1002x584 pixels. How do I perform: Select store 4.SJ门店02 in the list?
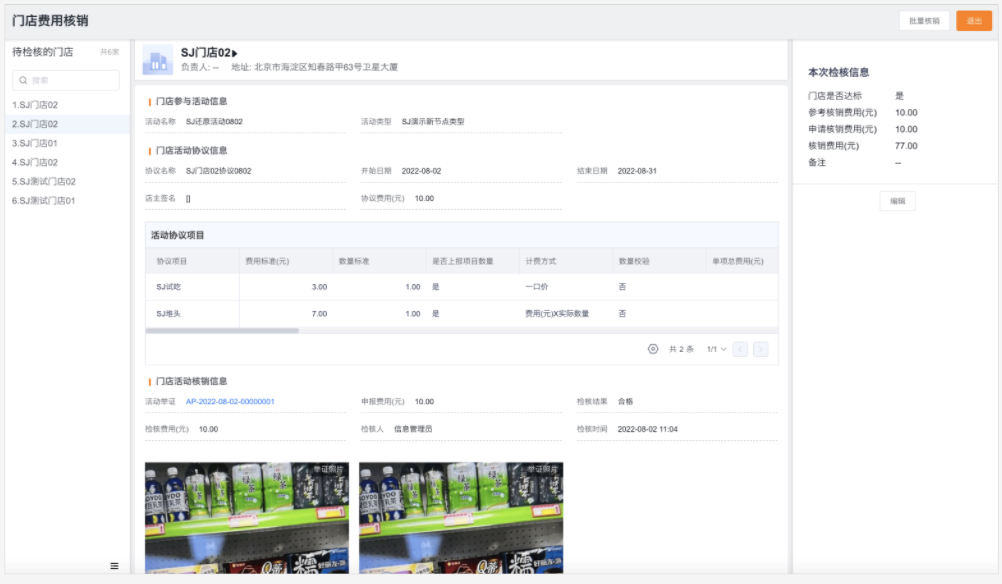click(x=67, y=162)
